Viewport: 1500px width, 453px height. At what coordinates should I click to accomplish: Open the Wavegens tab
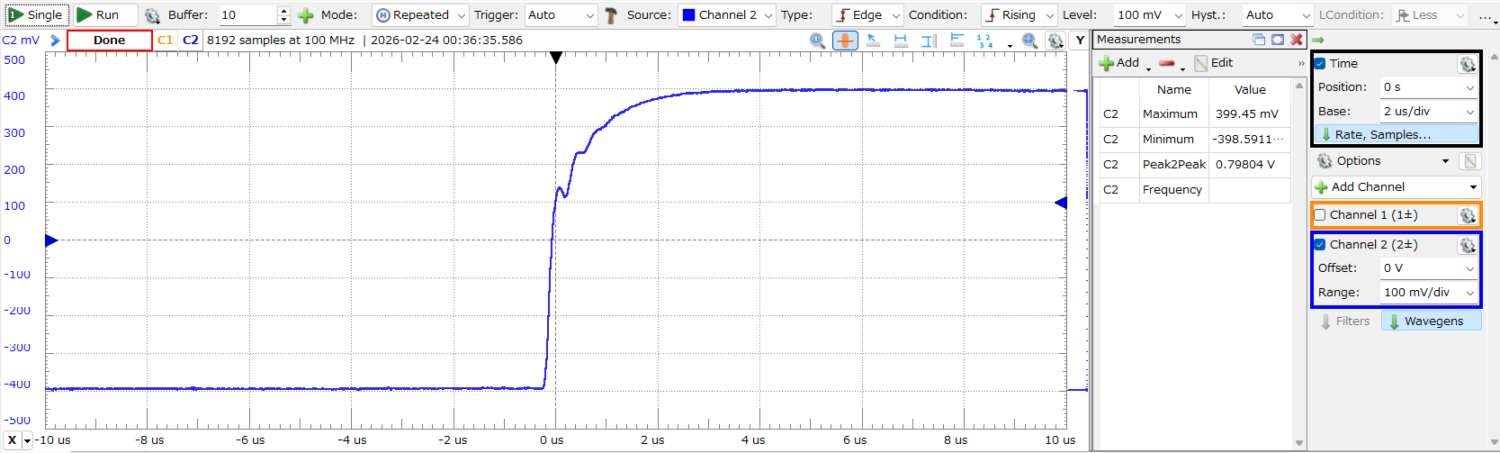[1431, 321]
